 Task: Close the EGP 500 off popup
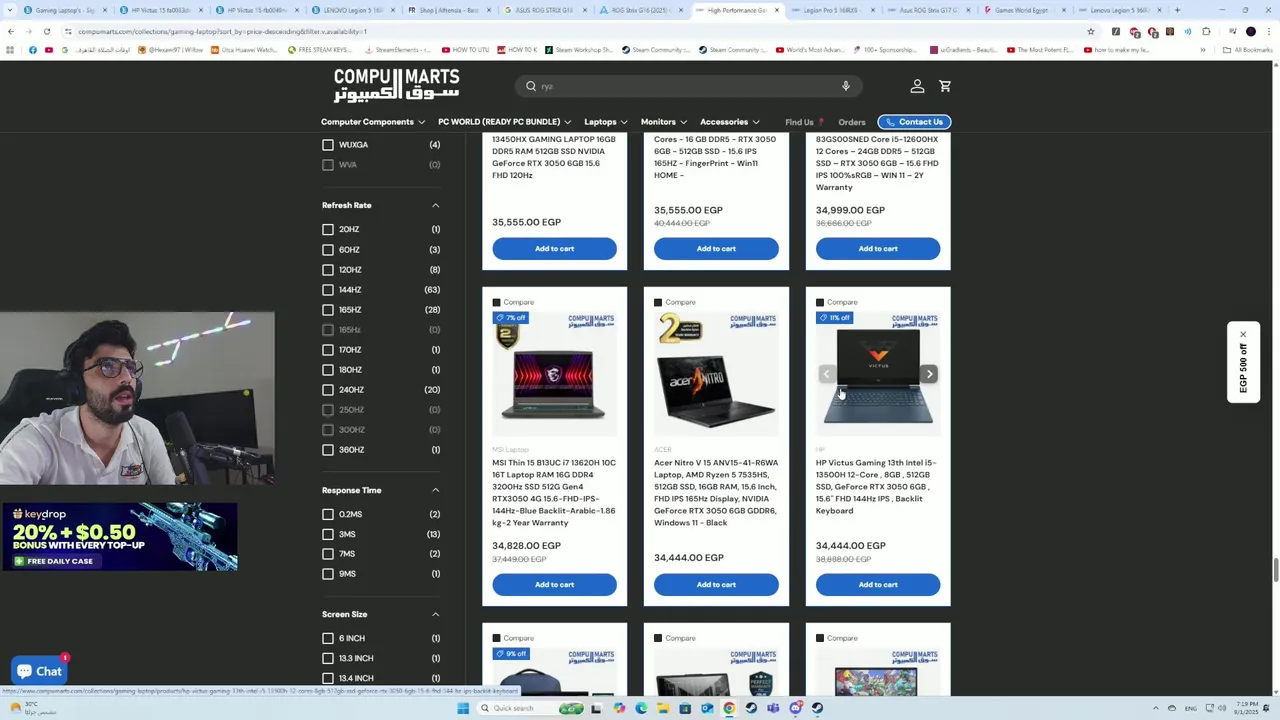pyautogui.click(x=1243, y=334)
